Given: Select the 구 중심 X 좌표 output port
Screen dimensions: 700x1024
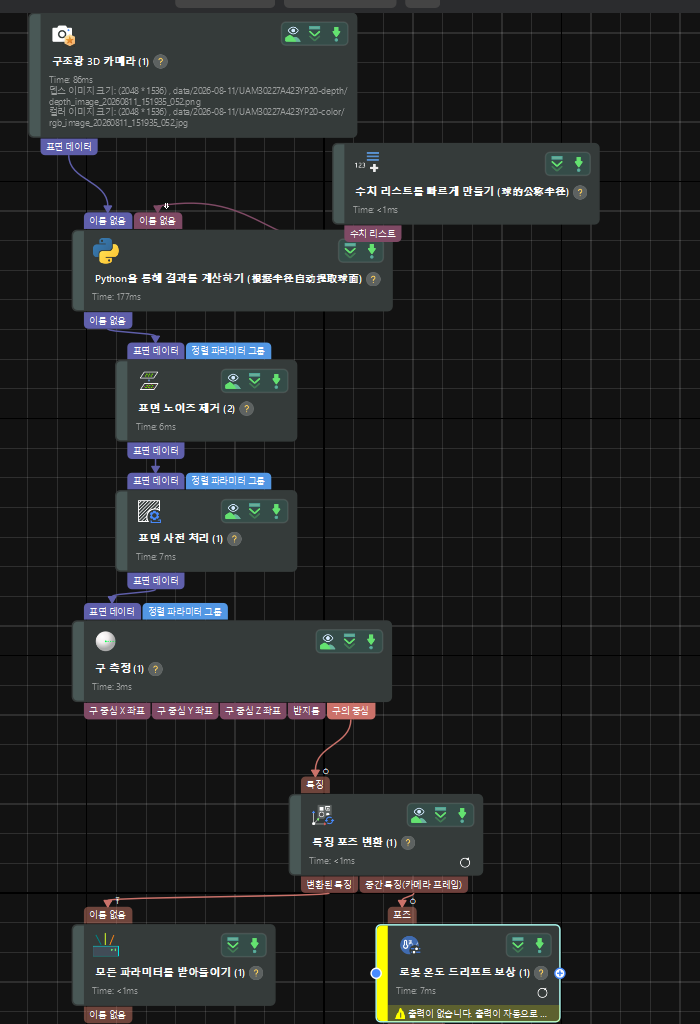Looking at the screenshot, I should [x=118, y=711].
